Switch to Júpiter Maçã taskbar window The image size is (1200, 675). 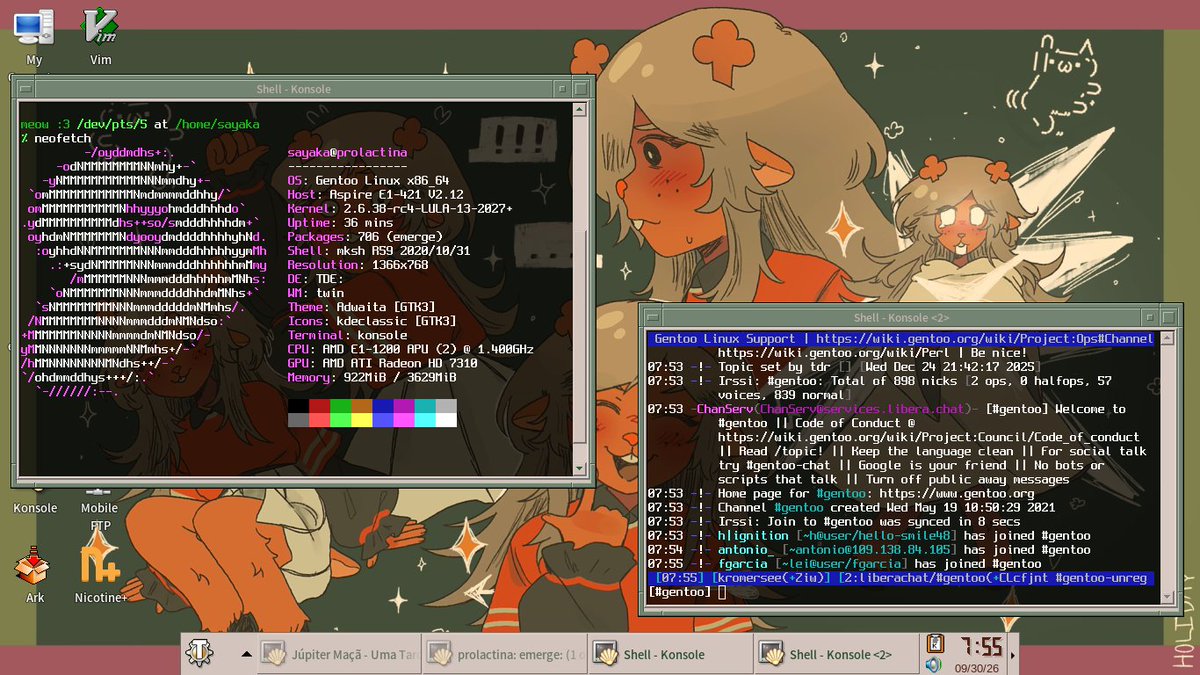point(339,655)
